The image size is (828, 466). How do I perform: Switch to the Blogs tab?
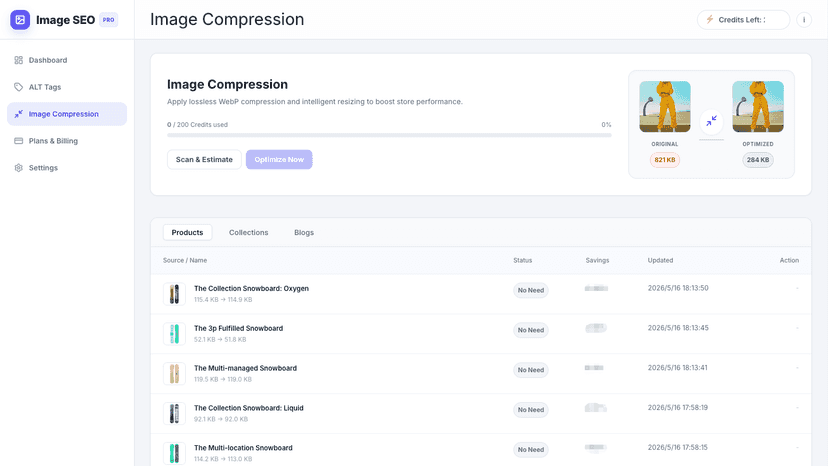pyautogui.click(x=304, y=232)
